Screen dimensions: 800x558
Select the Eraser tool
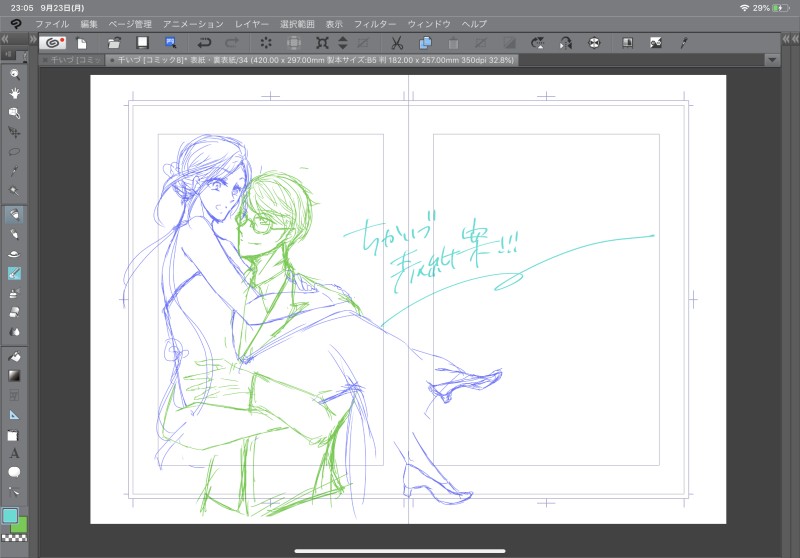14,312
